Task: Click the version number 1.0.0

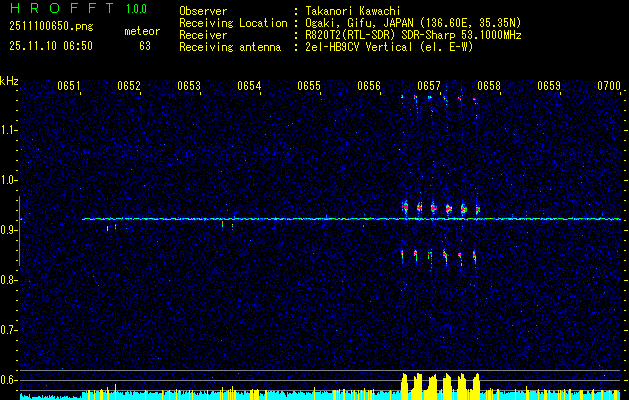Action: (x=136, y=8)
